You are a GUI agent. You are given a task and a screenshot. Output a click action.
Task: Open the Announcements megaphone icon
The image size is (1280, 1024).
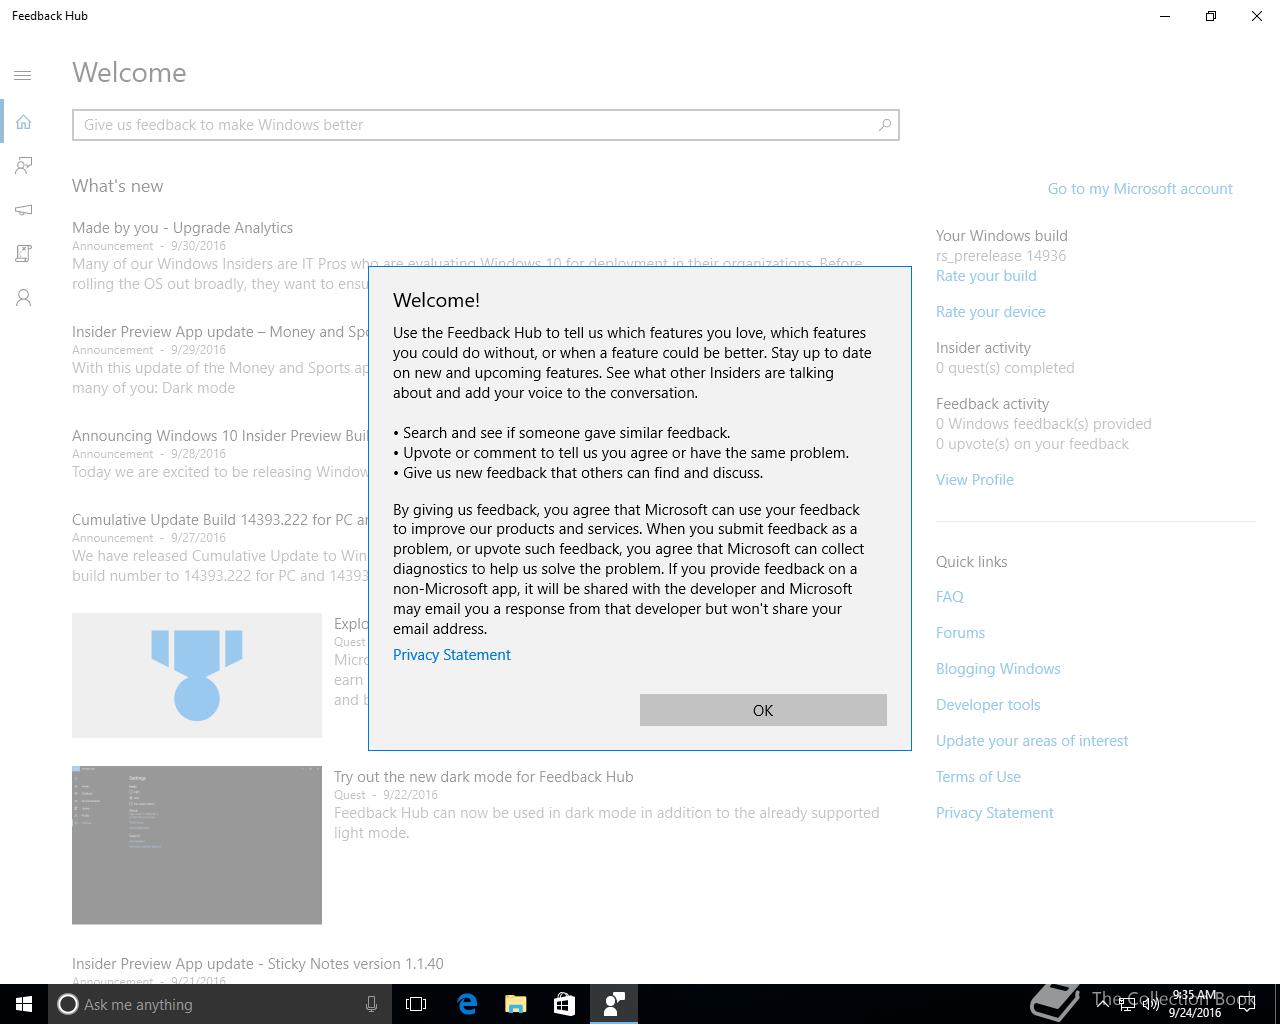tap(23, 209)
